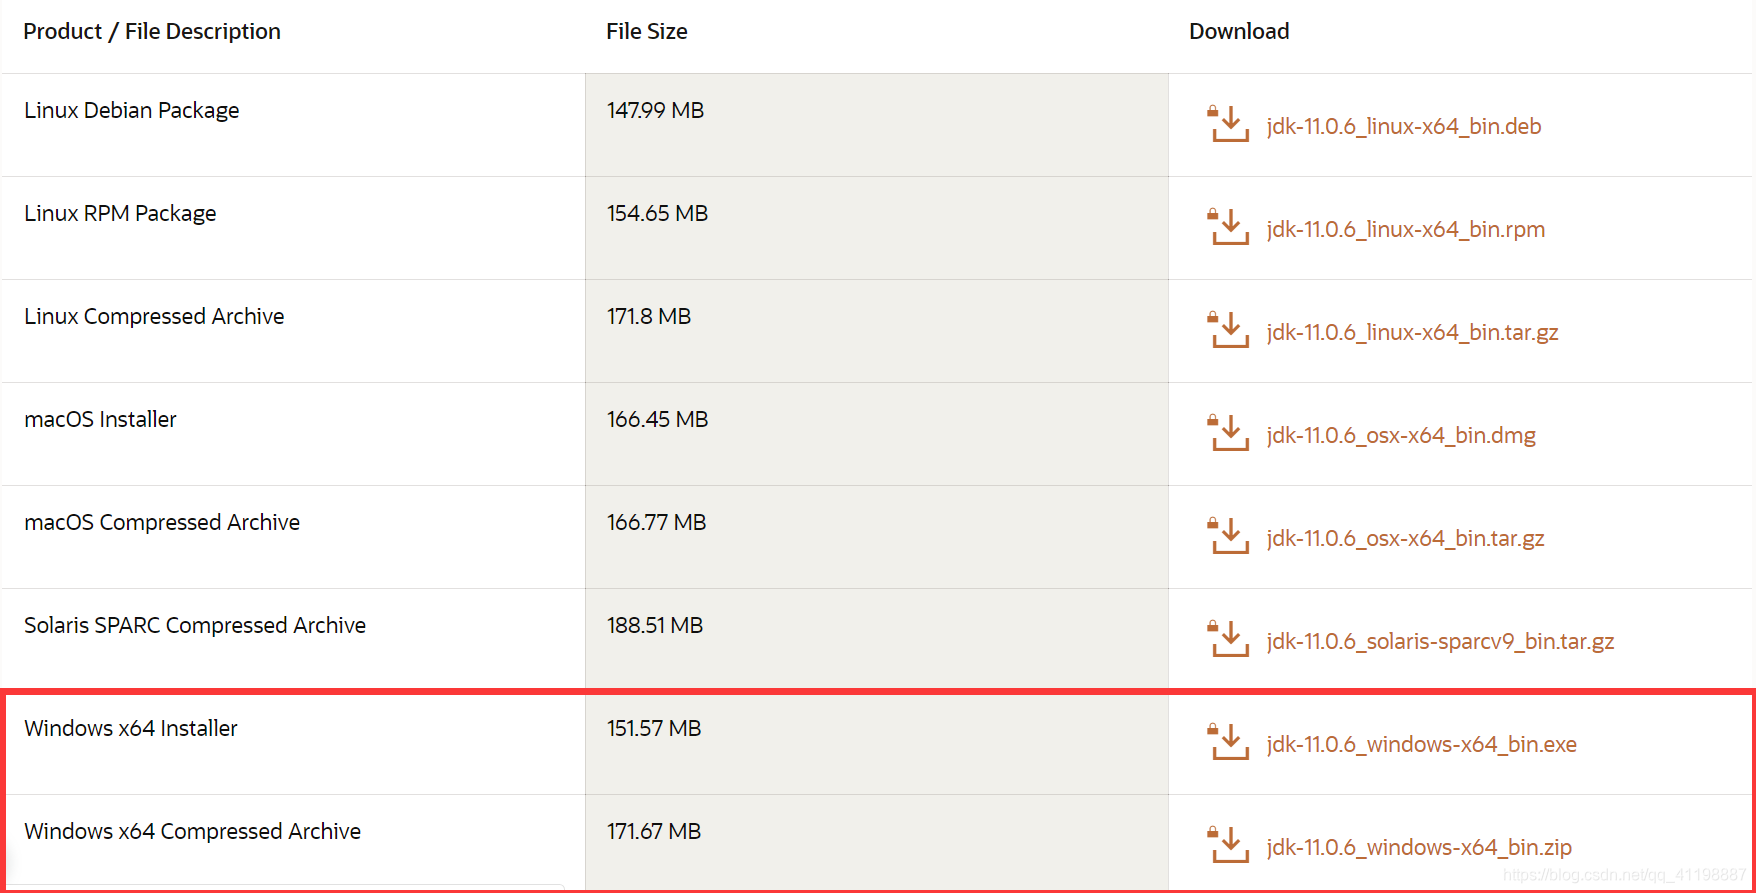The height and width of the screenshot is (893, 1756).
Task: Click download icon for jdk-11.0.6_linux-x64_bin.rpm
Action: pyautogui.click(x=1228, y=228)
